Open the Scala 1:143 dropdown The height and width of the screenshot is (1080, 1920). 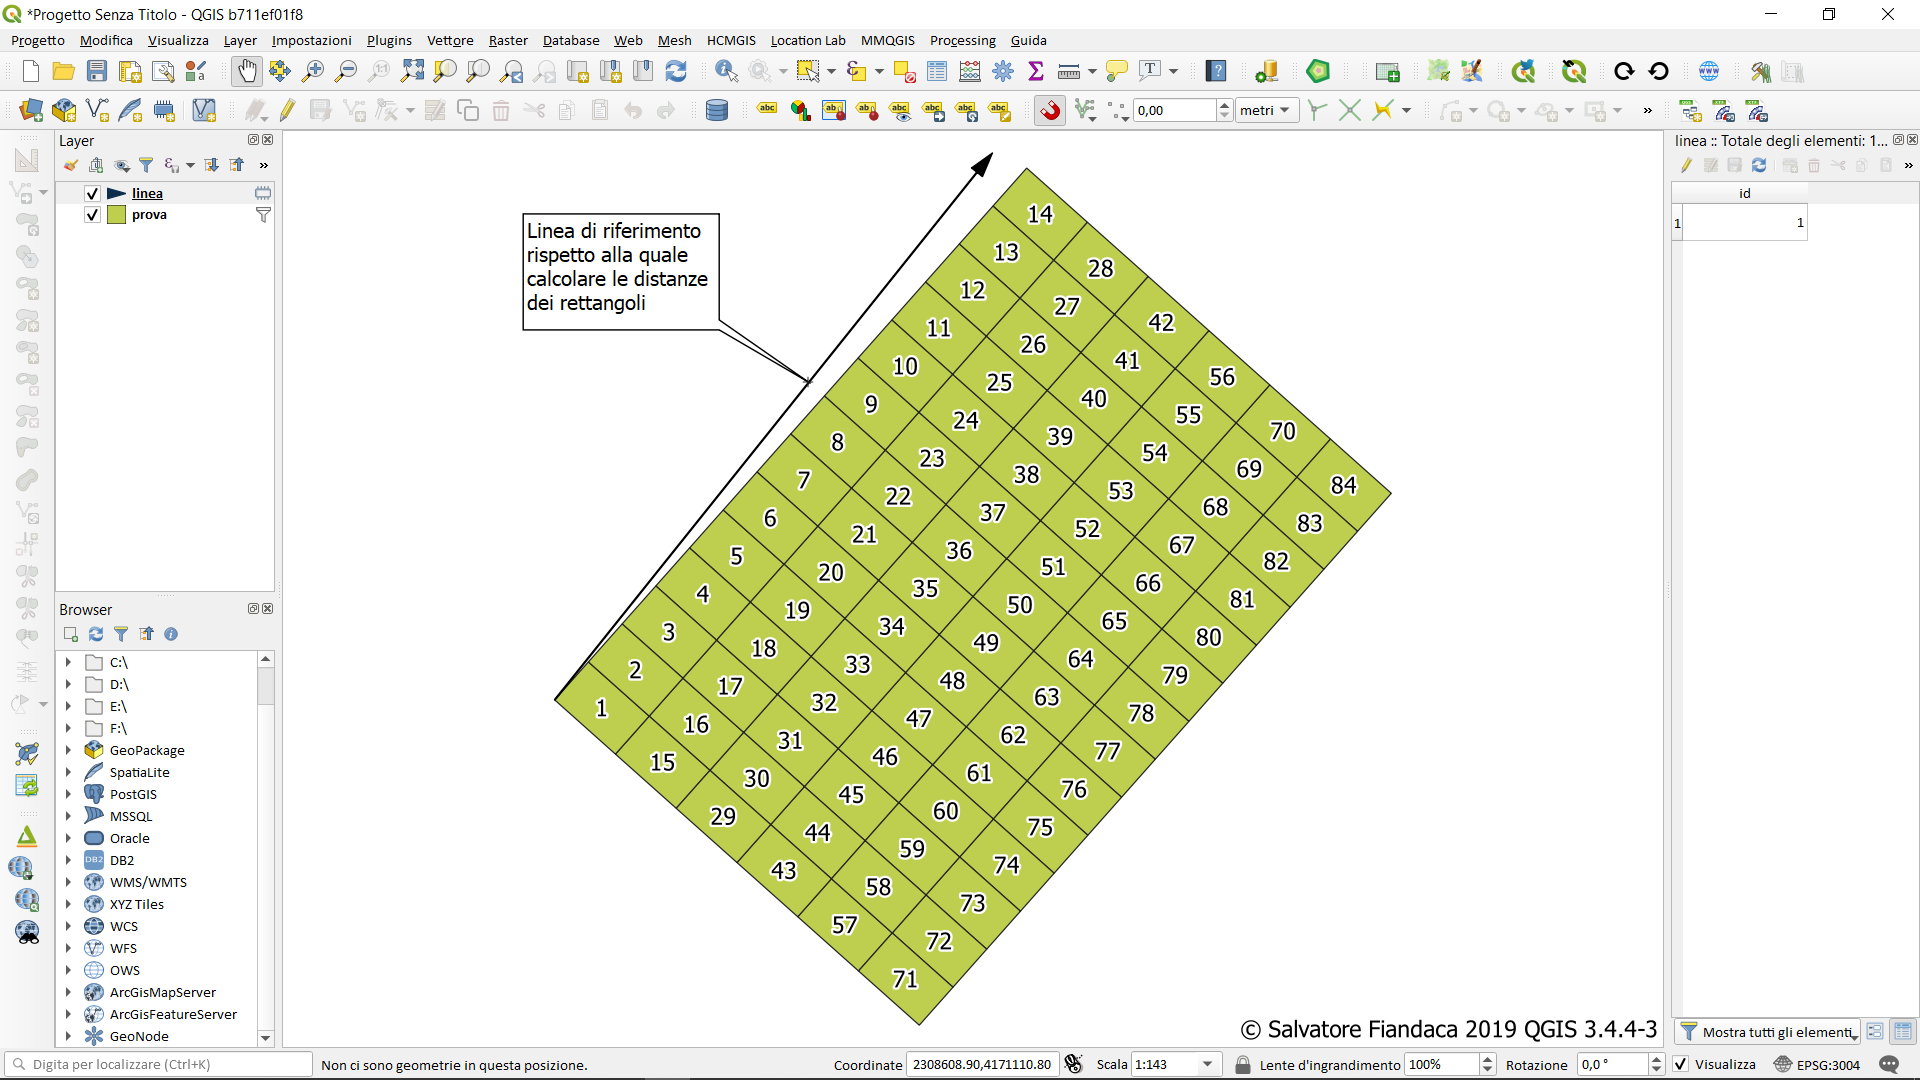coord(1207,1064)
